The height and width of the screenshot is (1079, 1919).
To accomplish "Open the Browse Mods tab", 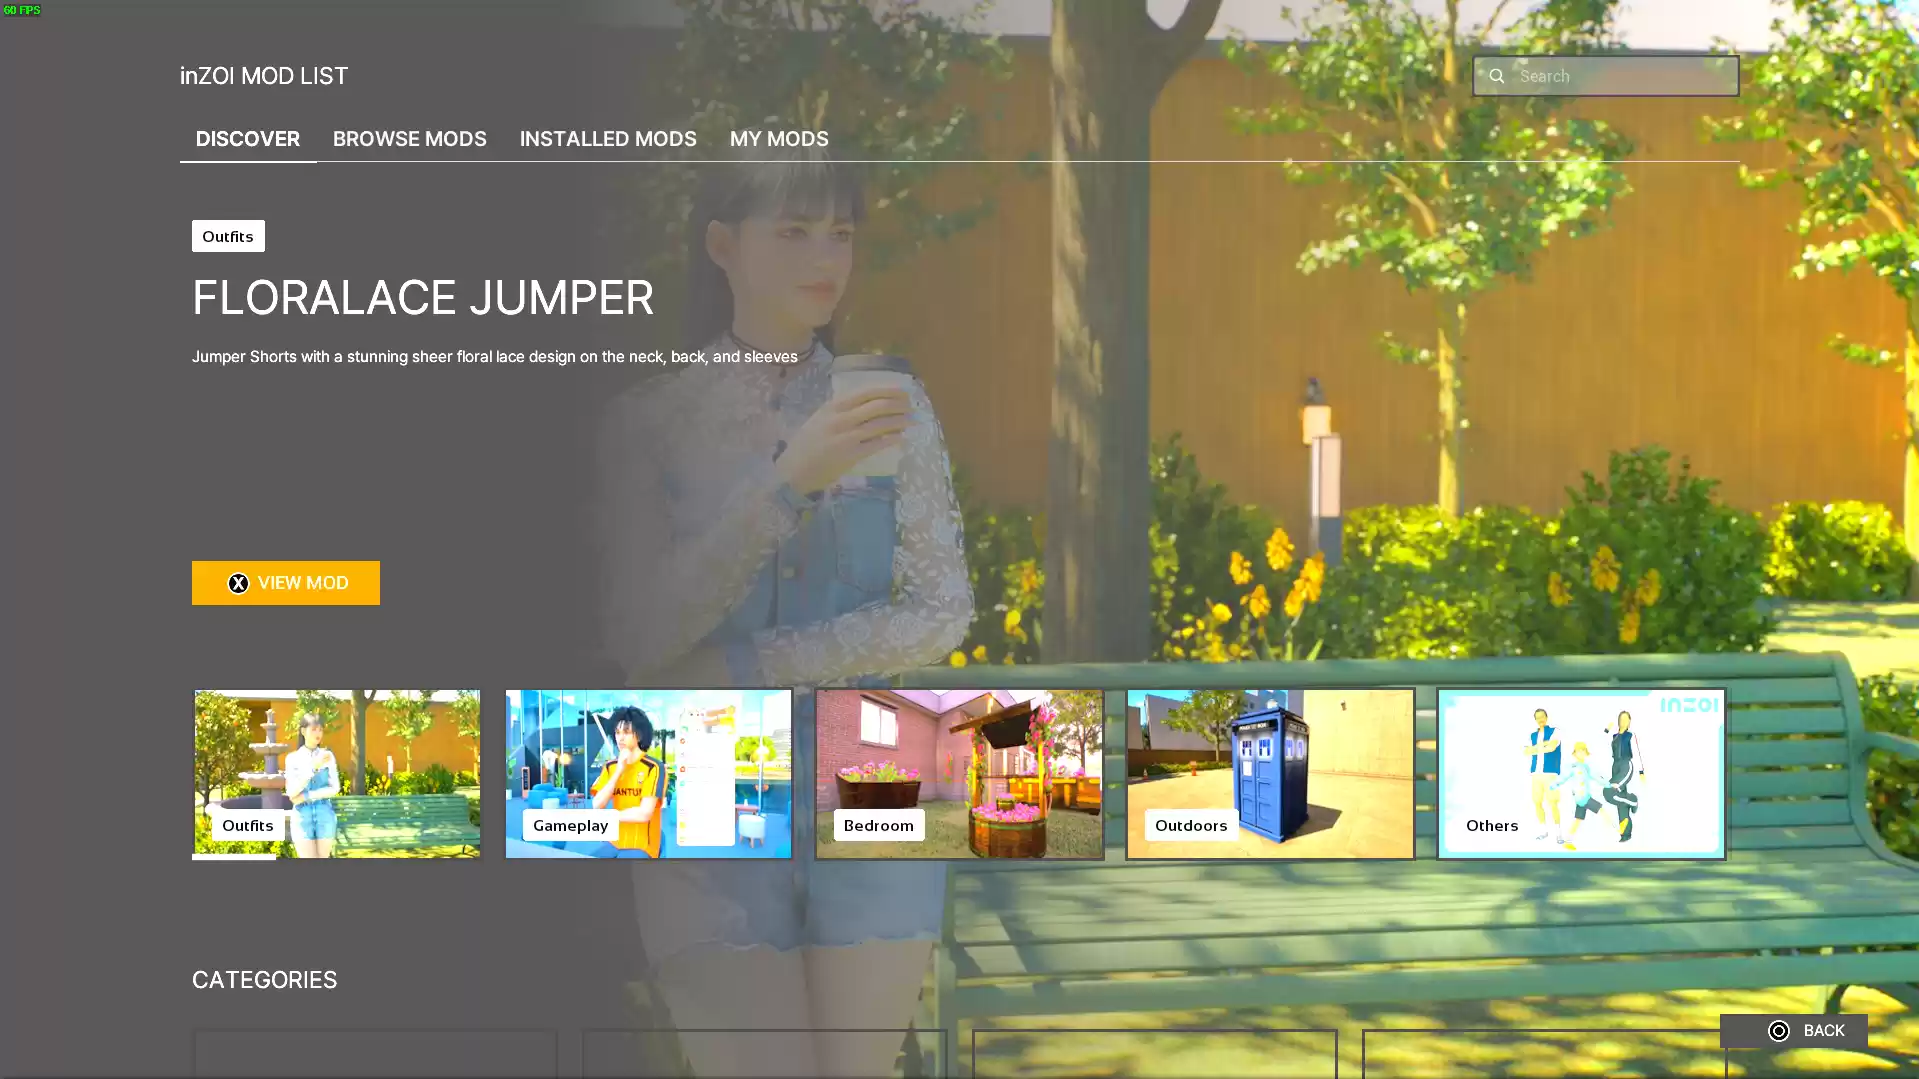I will 409,139.
